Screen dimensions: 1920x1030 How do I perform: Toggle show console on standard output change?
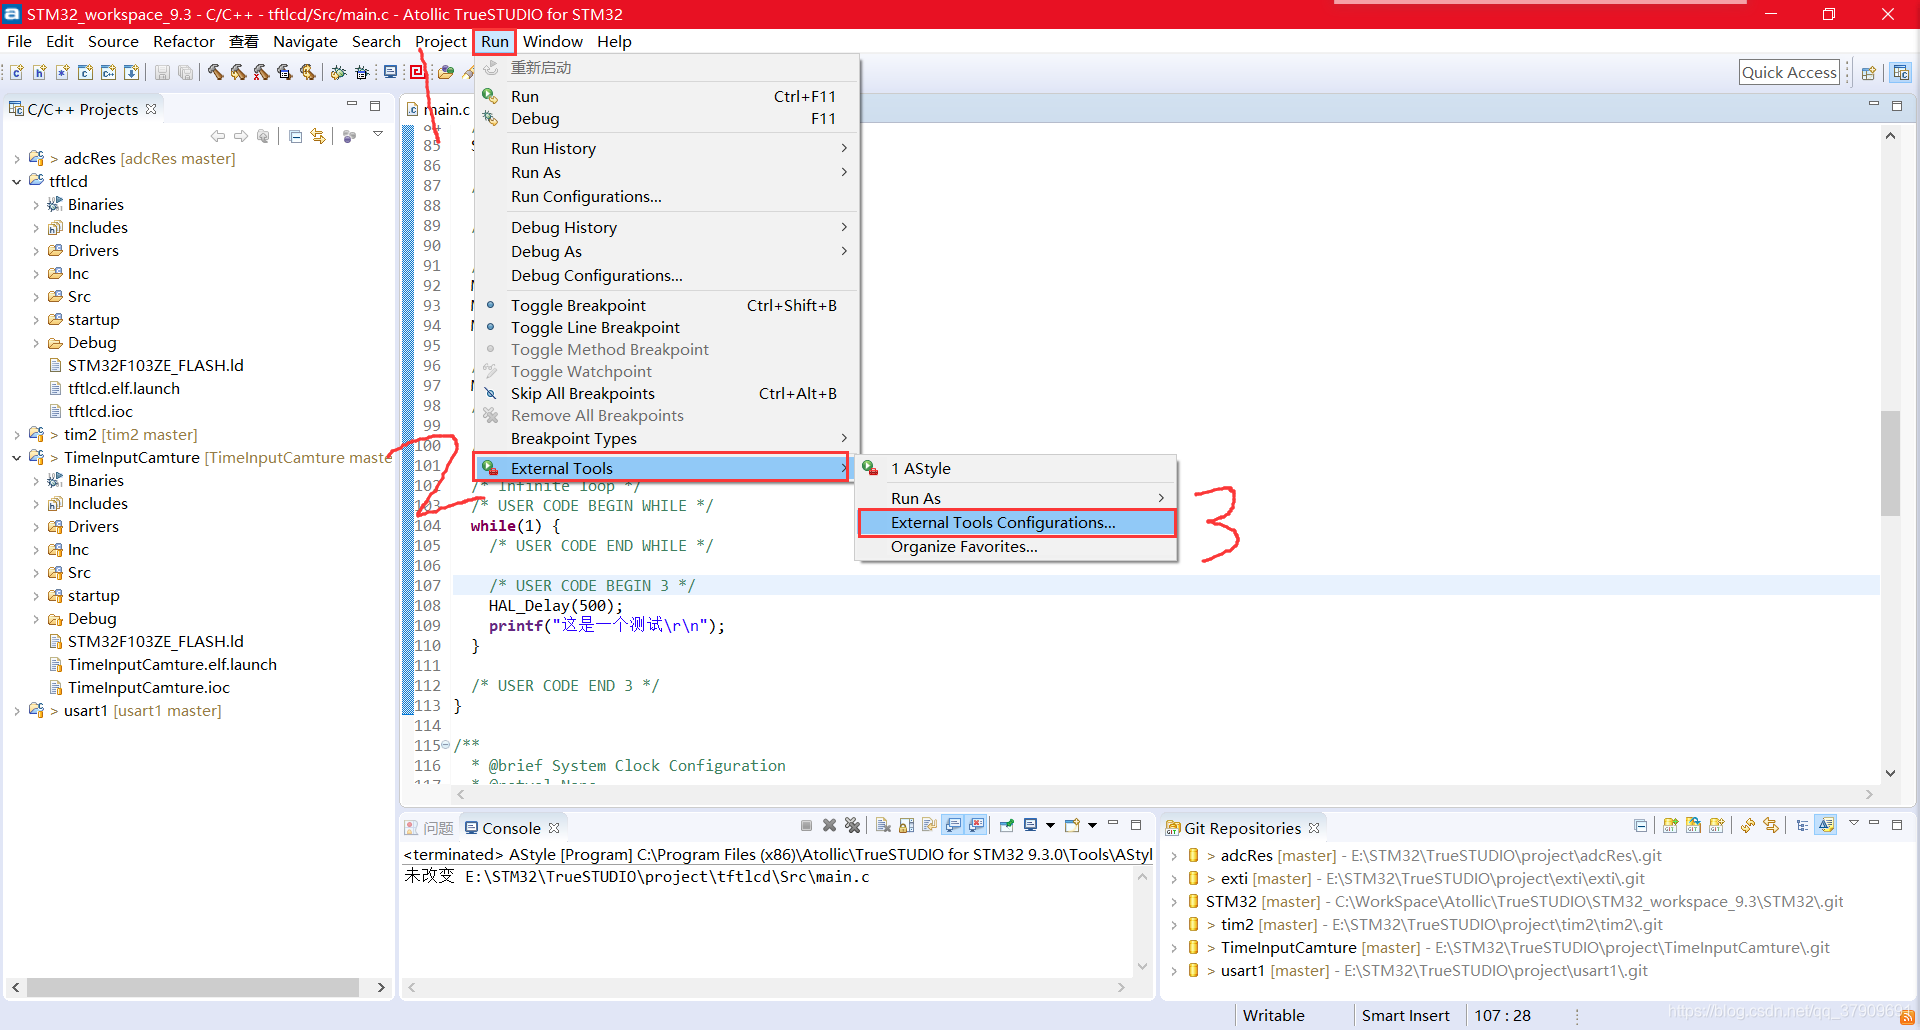click(953, 825)
